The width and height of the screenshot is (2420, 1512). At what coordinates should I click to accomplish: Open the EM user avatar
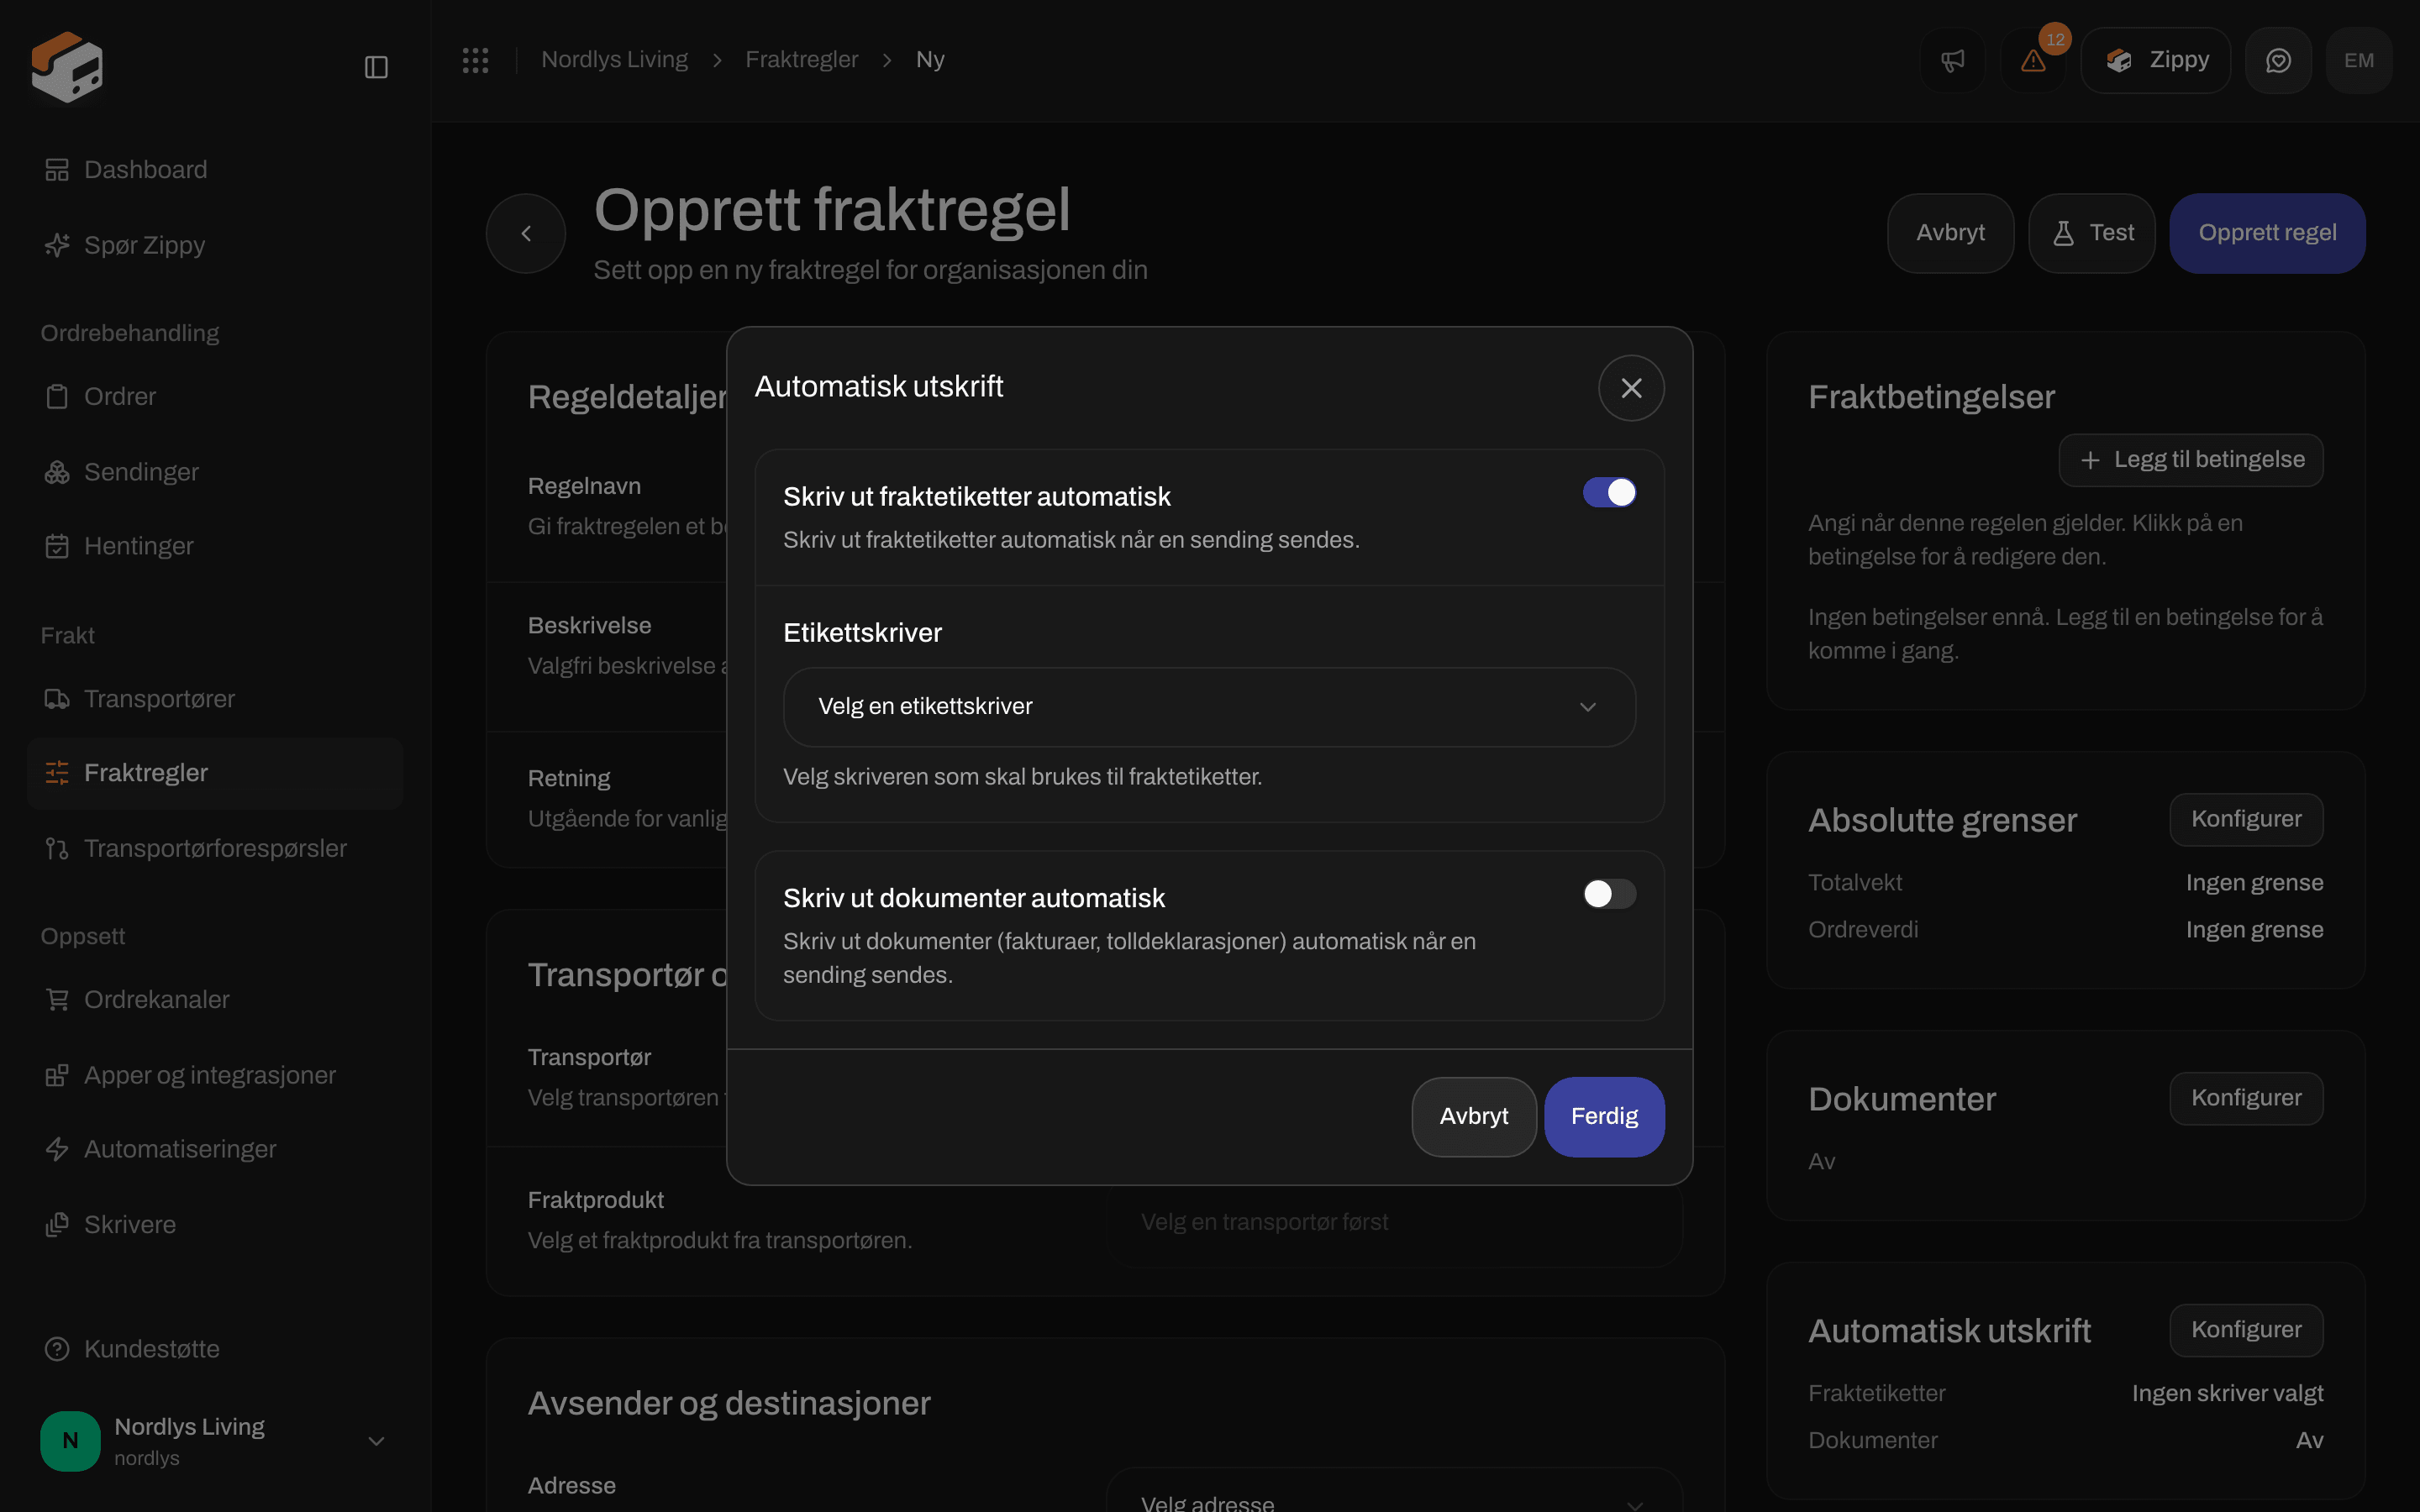click(x=2359, y=61)
